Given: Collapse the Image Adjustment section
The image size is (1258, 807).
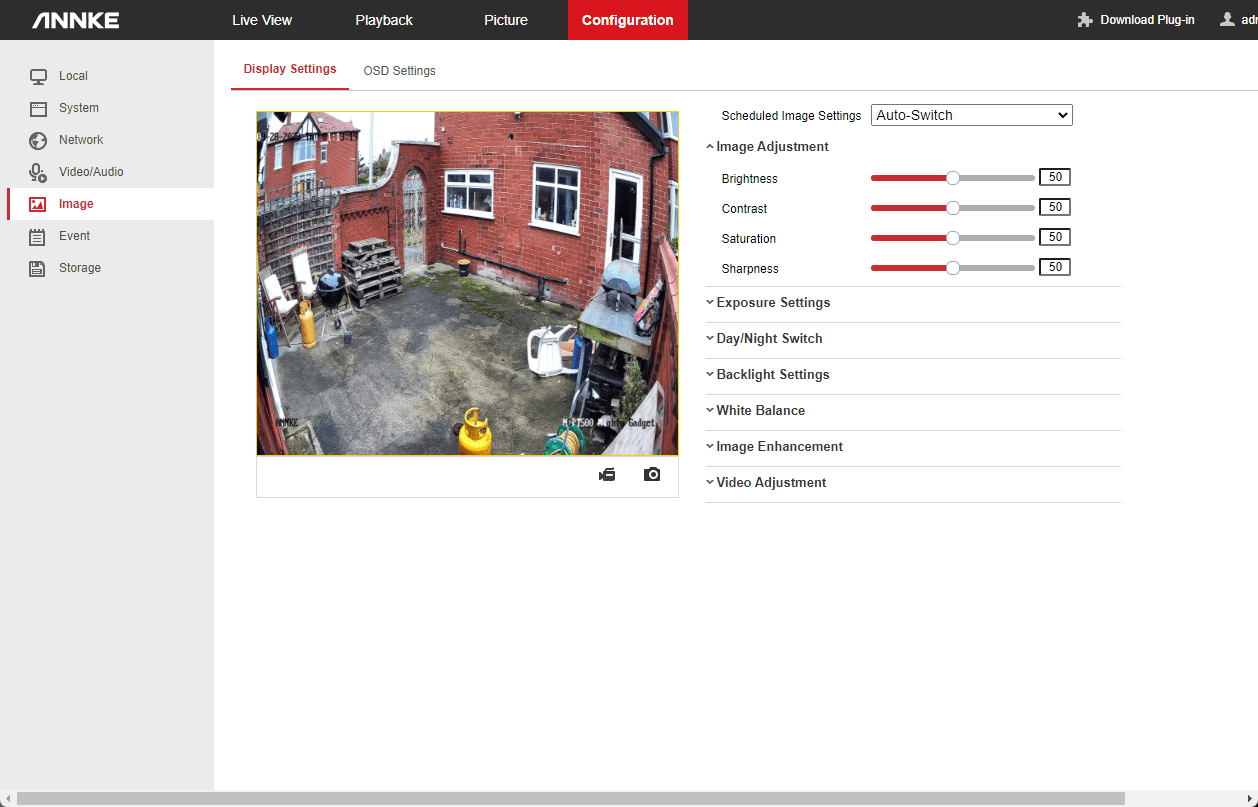Looking at the screenshot, I should point(772,147).
